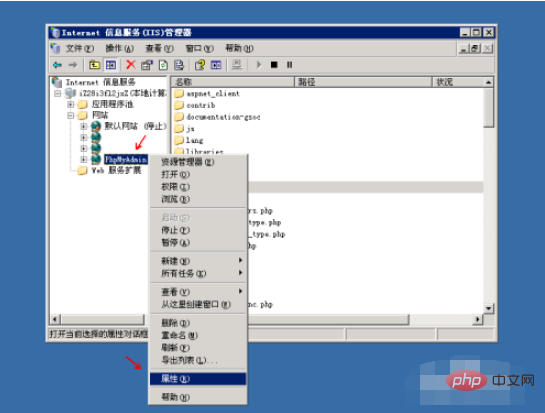The image size is (545, 413).
Task: Click the js folder icon
Action: pos(179,129)
